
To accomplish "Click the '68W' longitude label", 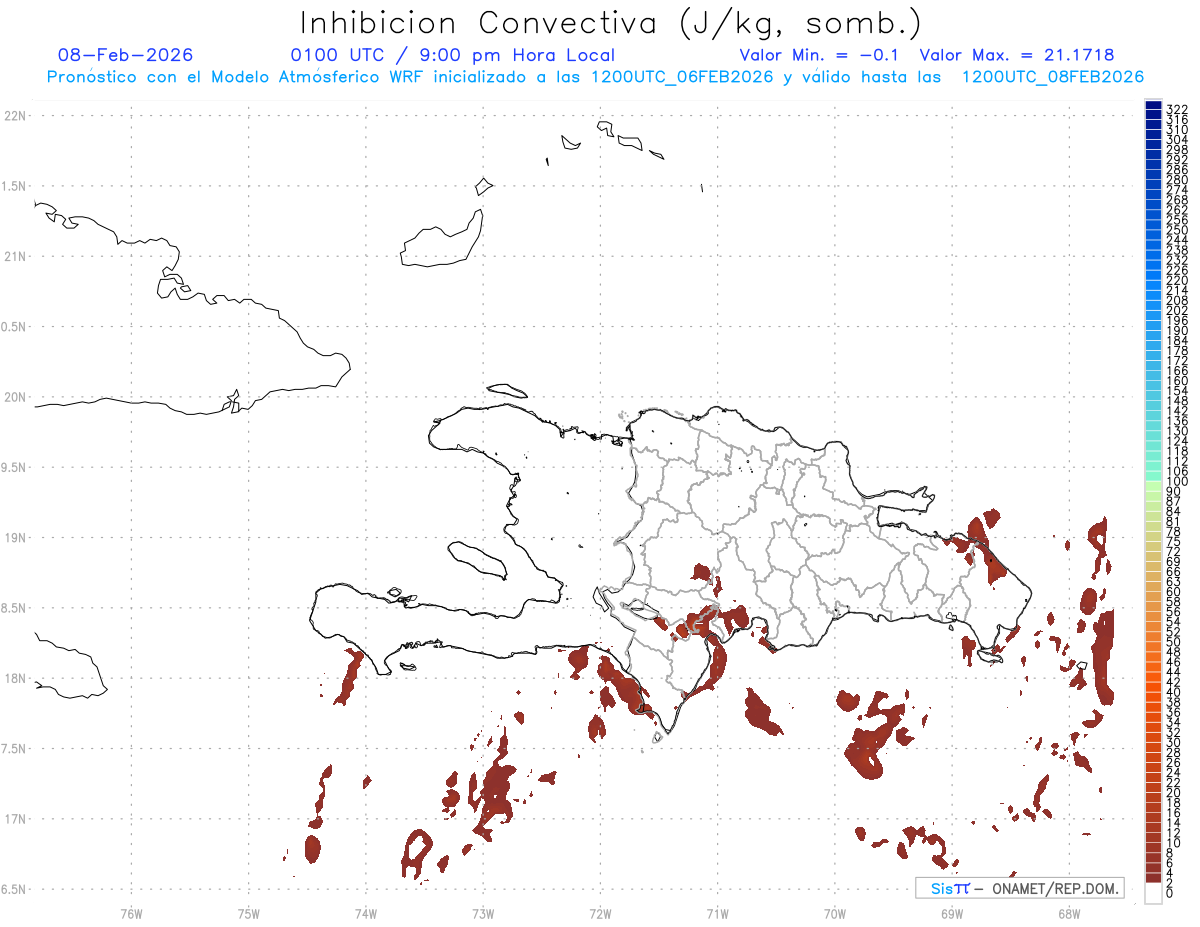I will pos(1069,913).
